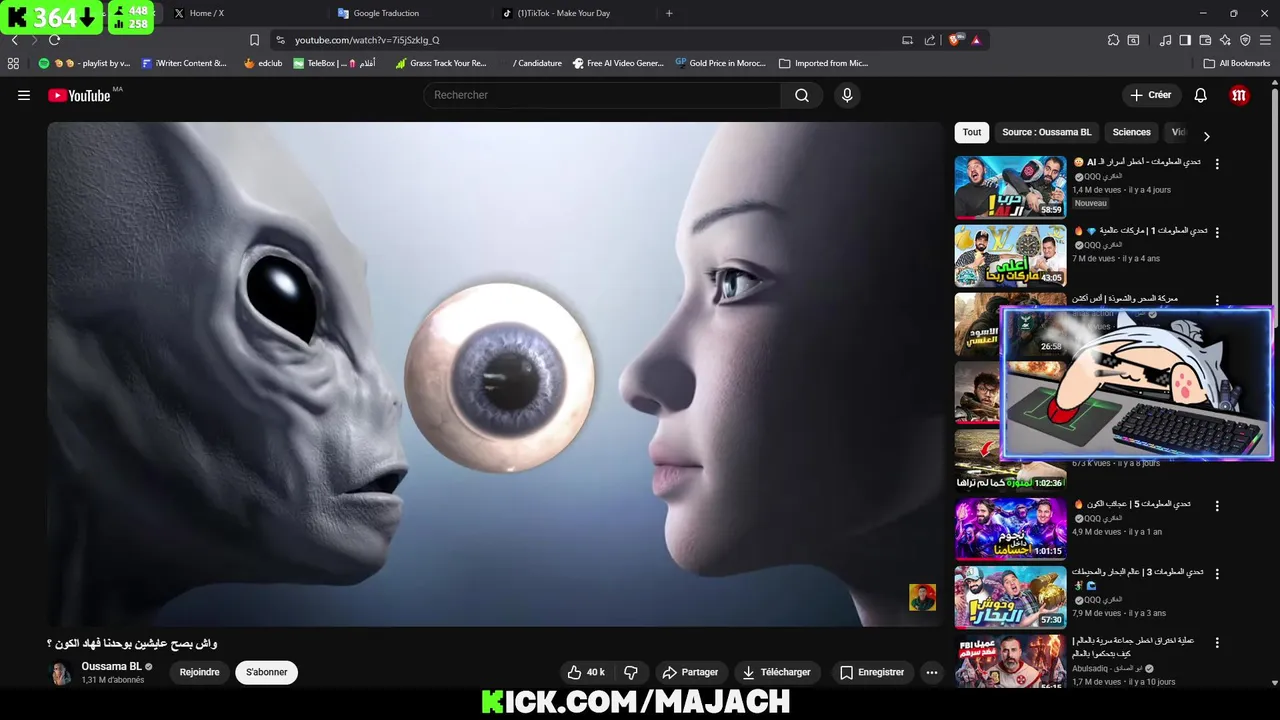Viewport: 1280px width, 720px height.
Task: Click the youtube.com address bar URL
Action: point(367,40)
